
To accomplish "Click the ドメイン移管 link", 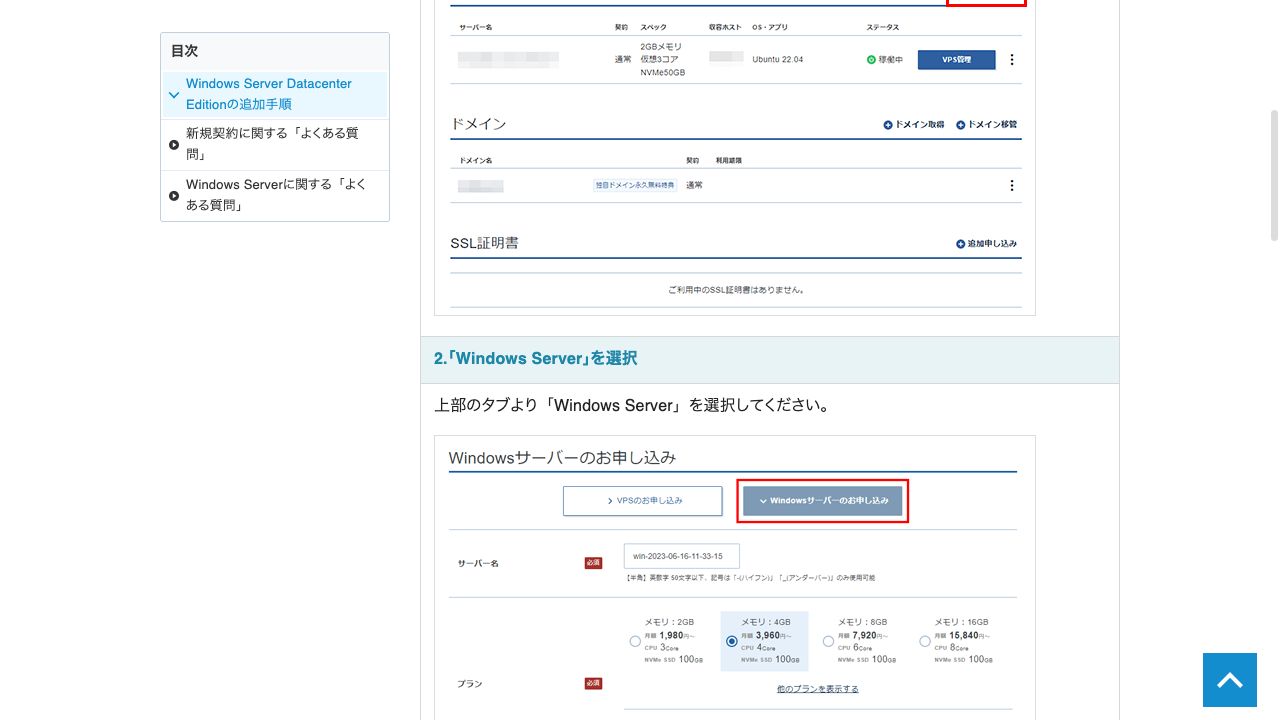I will point(986,125).
